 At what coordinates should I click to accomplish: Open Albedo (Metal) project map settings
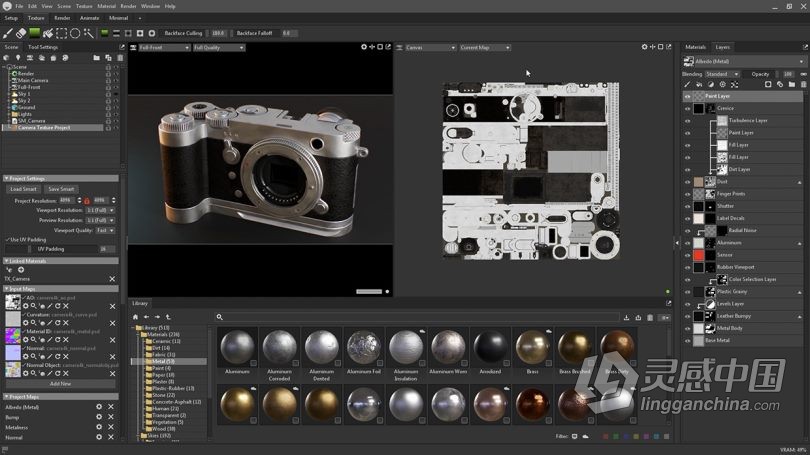(x=99, y=407)
